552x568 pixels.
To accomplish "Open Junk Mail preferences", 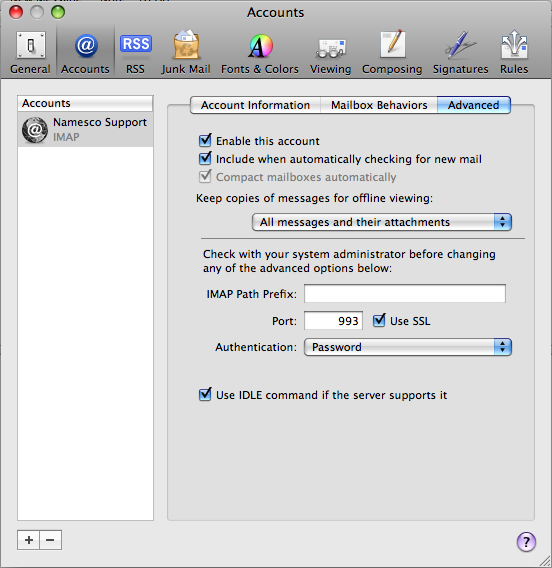I will 186,52.
